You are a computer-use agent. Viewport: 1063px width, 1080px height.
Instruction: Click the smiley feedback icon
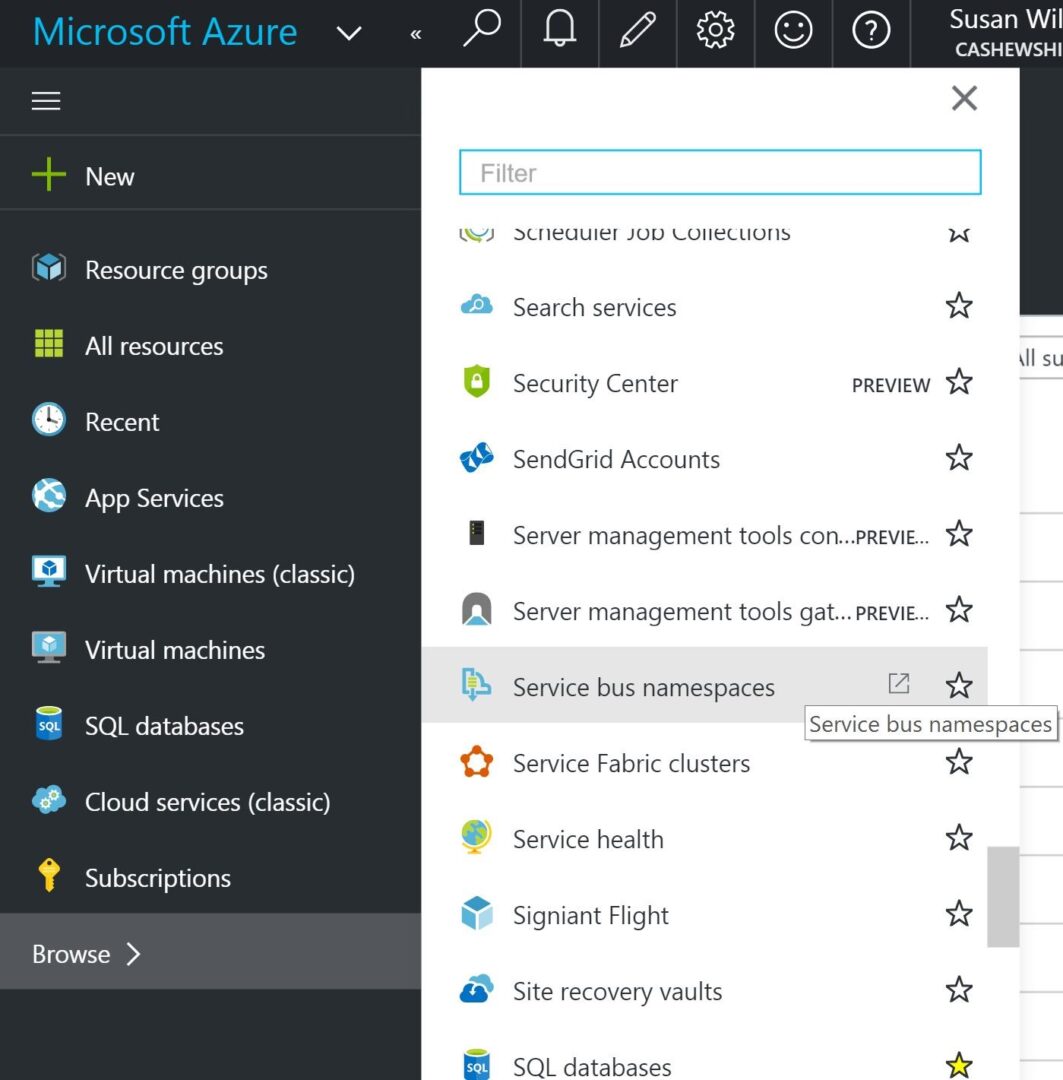(792, 30)
